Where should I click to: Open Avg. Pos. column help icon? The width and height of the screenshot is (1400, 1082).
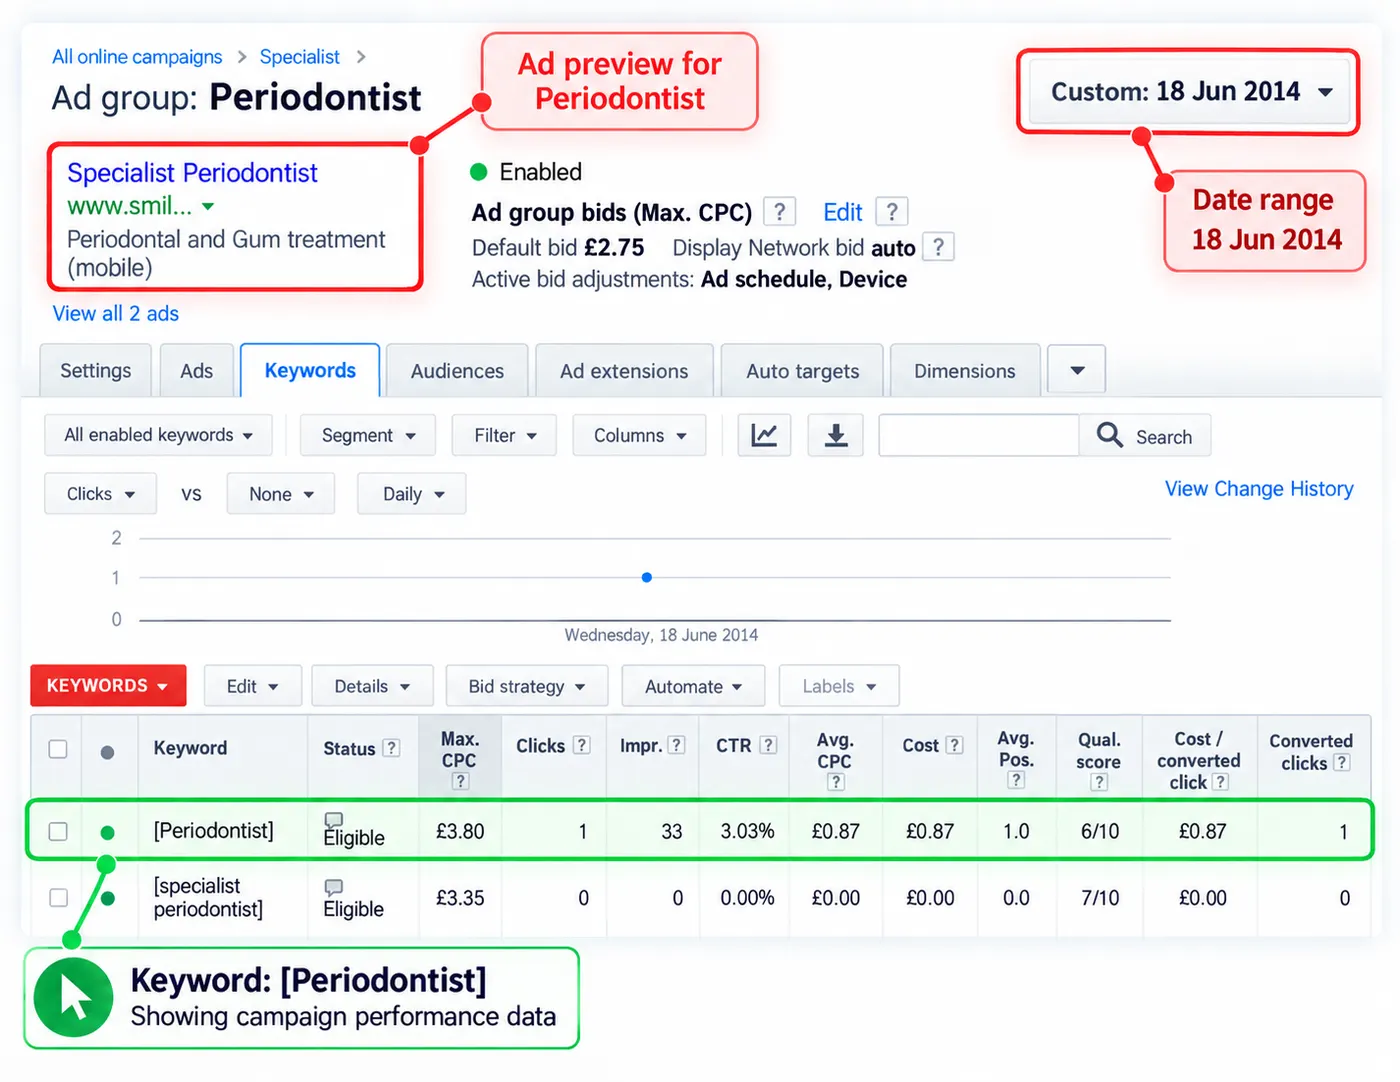pos(1016,780)
